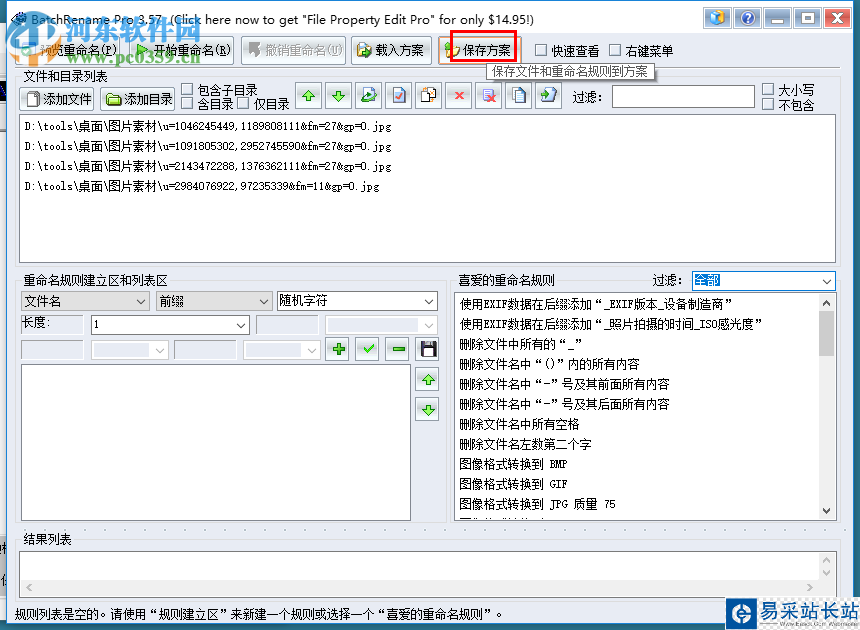Click favorite rules scrollbar down arrow
The image size is (860, 630).
point(827,510)
